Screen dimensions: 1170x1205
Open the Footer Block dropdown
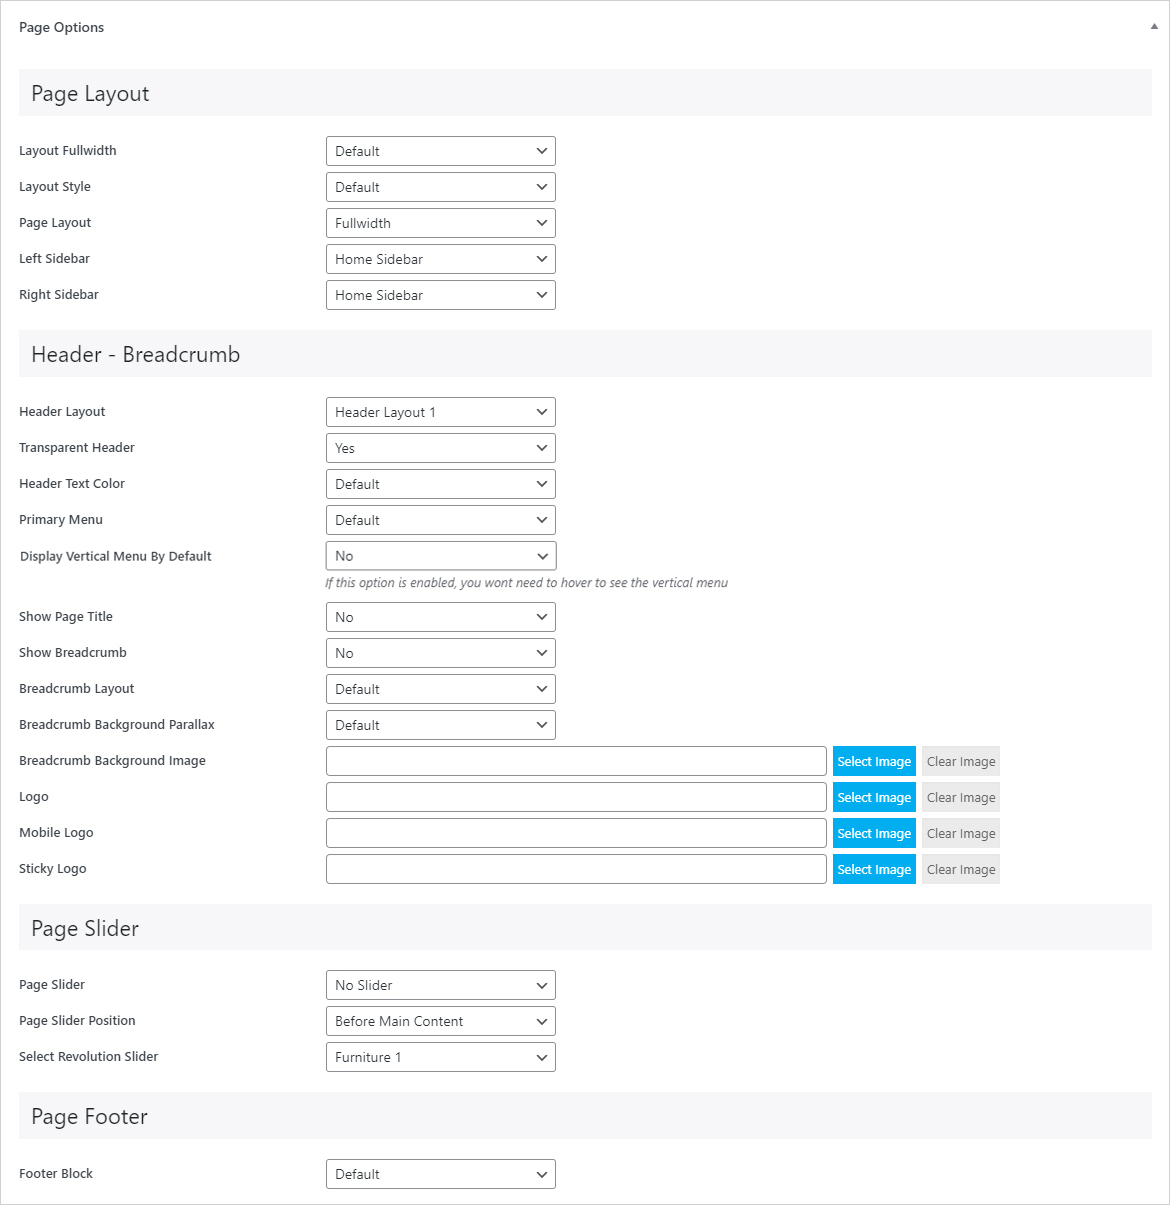440,1174
